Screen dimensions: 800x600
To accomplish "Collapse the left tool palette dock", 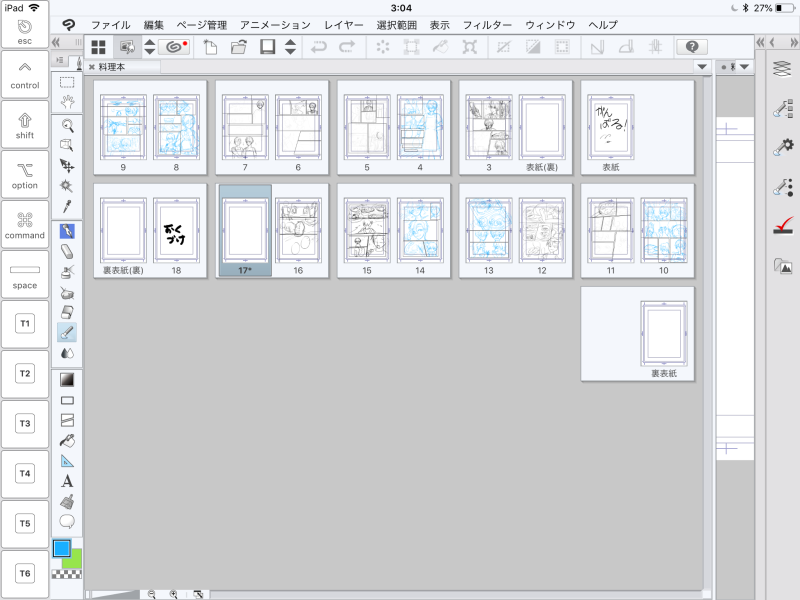I will point(56,42).
